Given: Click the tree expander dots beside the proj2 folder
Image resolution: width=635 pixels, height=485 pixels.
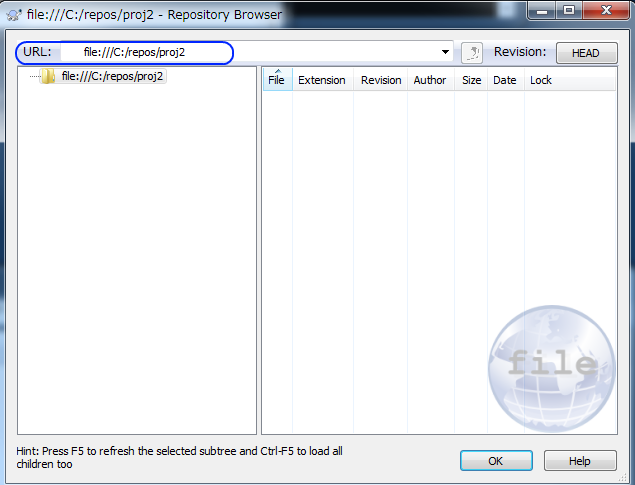Looking at the screenshot, I should (x=34, y=77).
